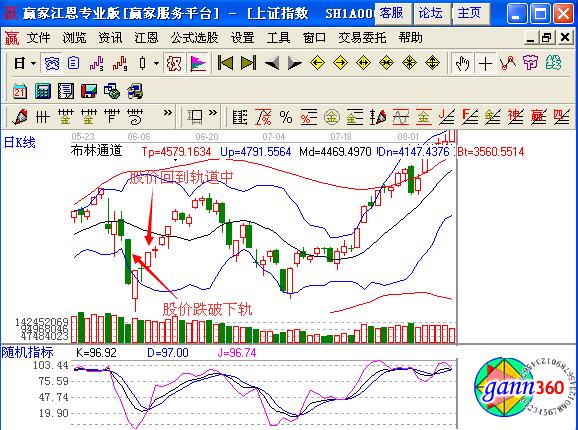The height and width of the screenshot is (430, 578).
Task: Click the 论坛 button in title bar
Action: tap(430, 13)
